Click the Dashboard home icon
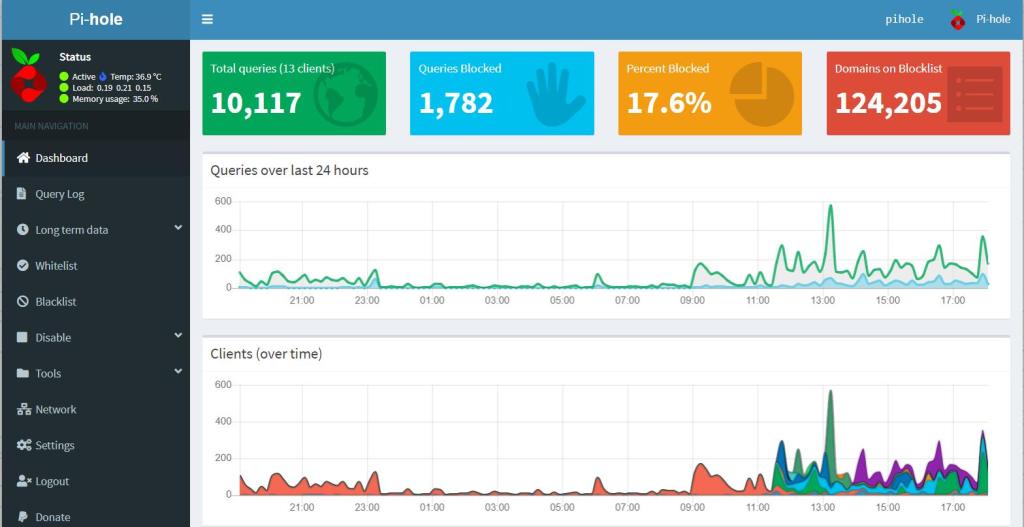This screenshot has width=1024, height=527. point(24,158)
